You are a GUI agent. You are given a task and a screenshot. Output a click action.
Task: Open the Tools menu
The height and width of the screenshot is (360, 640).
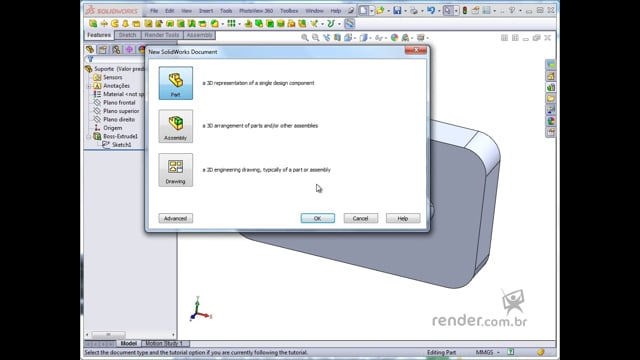click(x=226, y=11)
